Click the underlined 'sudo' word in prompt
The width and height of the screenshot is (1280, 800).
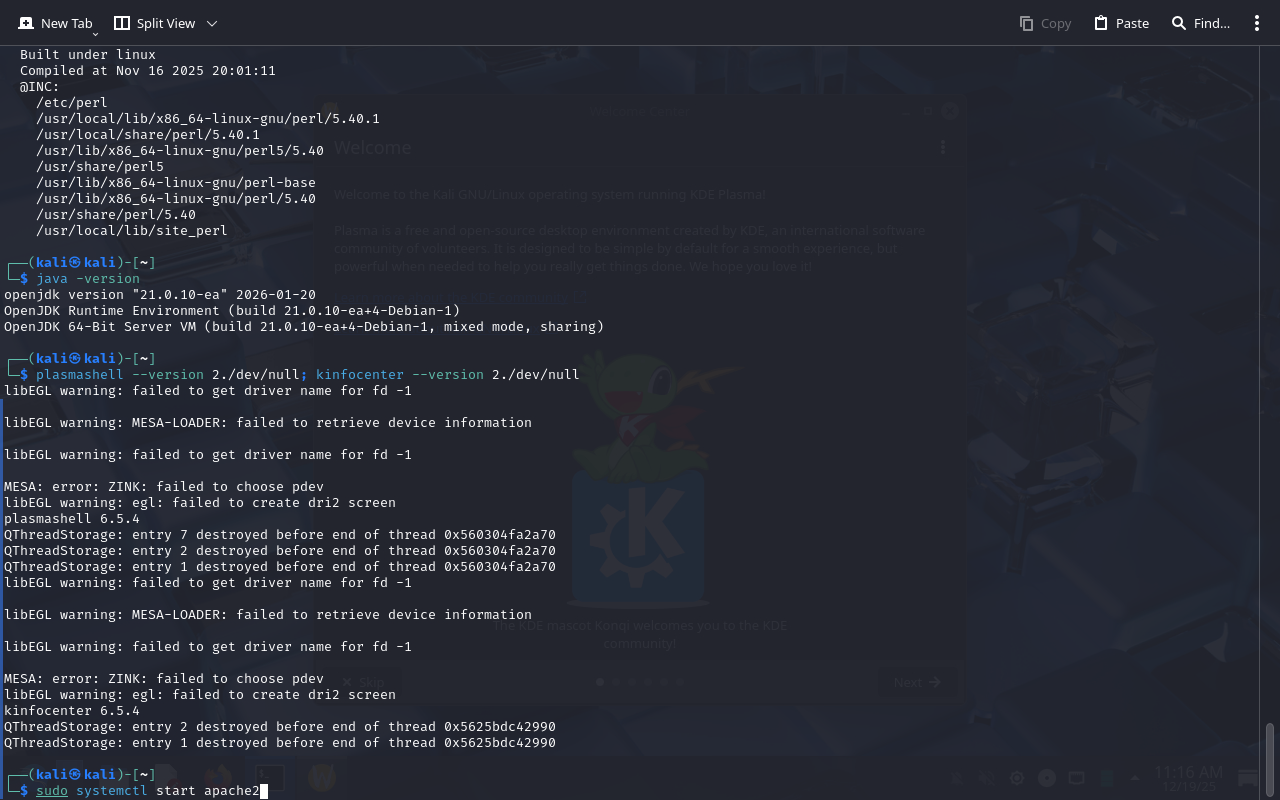(52, 791)
